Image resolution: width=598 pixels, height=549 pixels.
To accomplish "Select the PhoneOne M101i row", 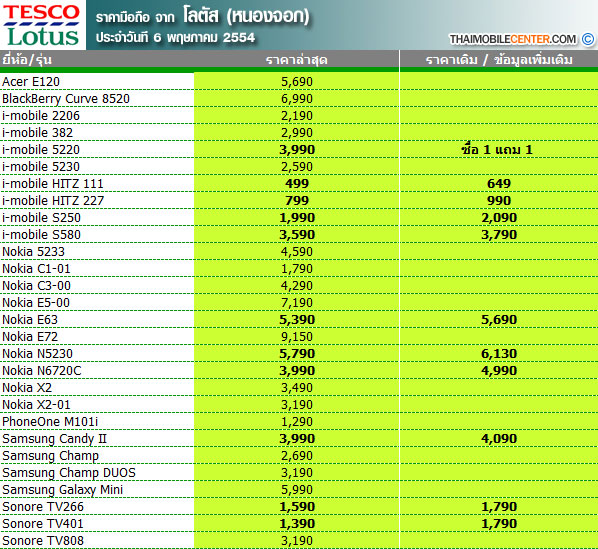I will pyautogui.click(x=299, y=422).
